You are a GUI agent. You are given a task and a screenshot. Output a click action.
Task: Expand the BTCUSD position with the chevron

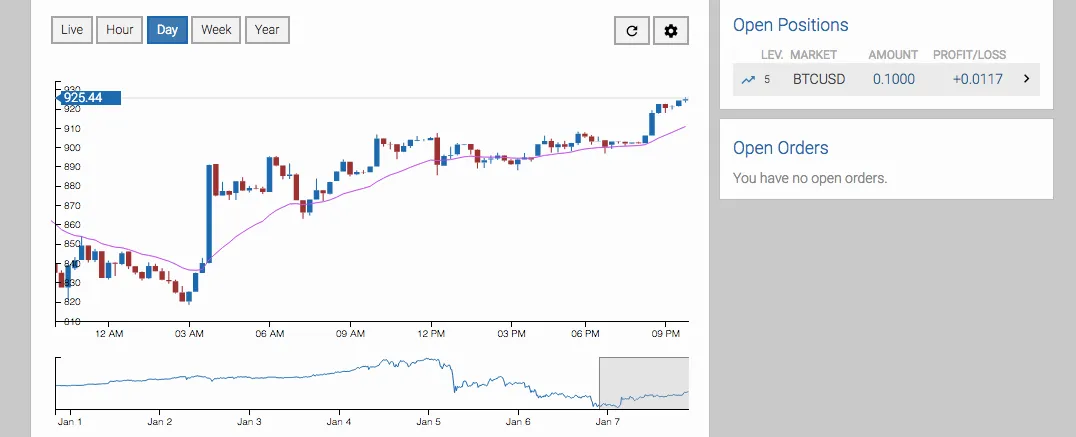(1027, 79)
